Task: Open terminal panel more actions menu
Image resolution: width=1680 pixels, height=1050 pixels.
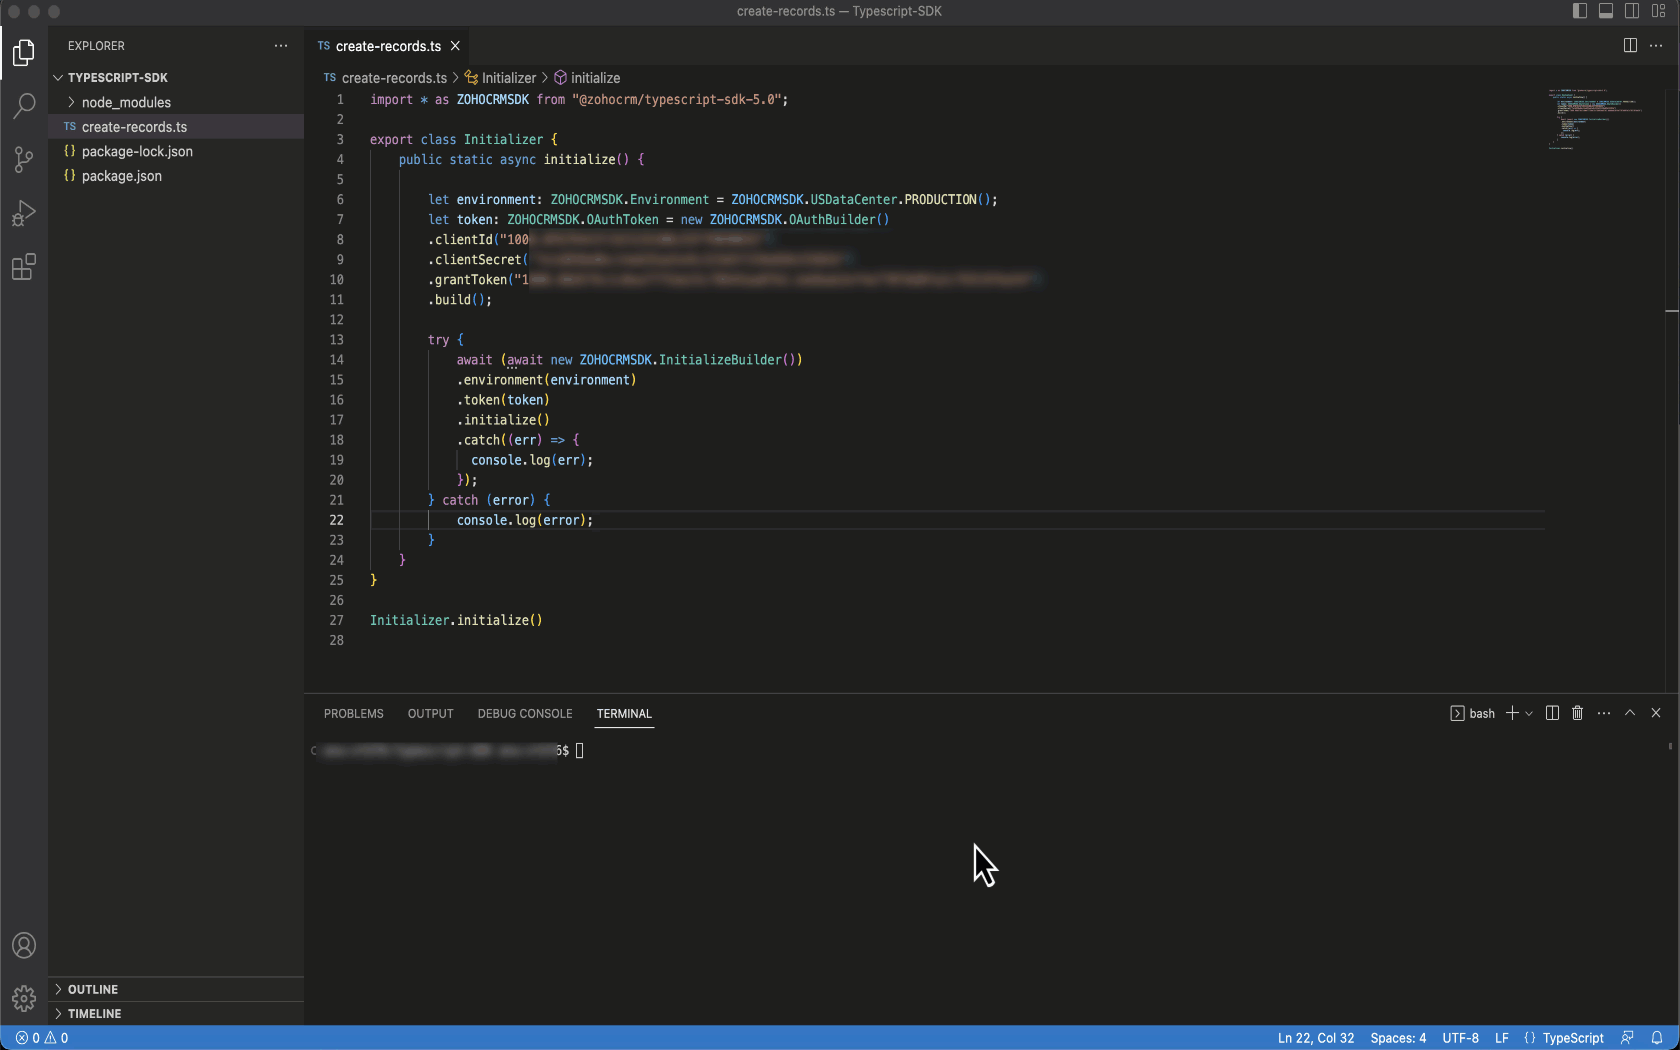Action: (1604, 713)
